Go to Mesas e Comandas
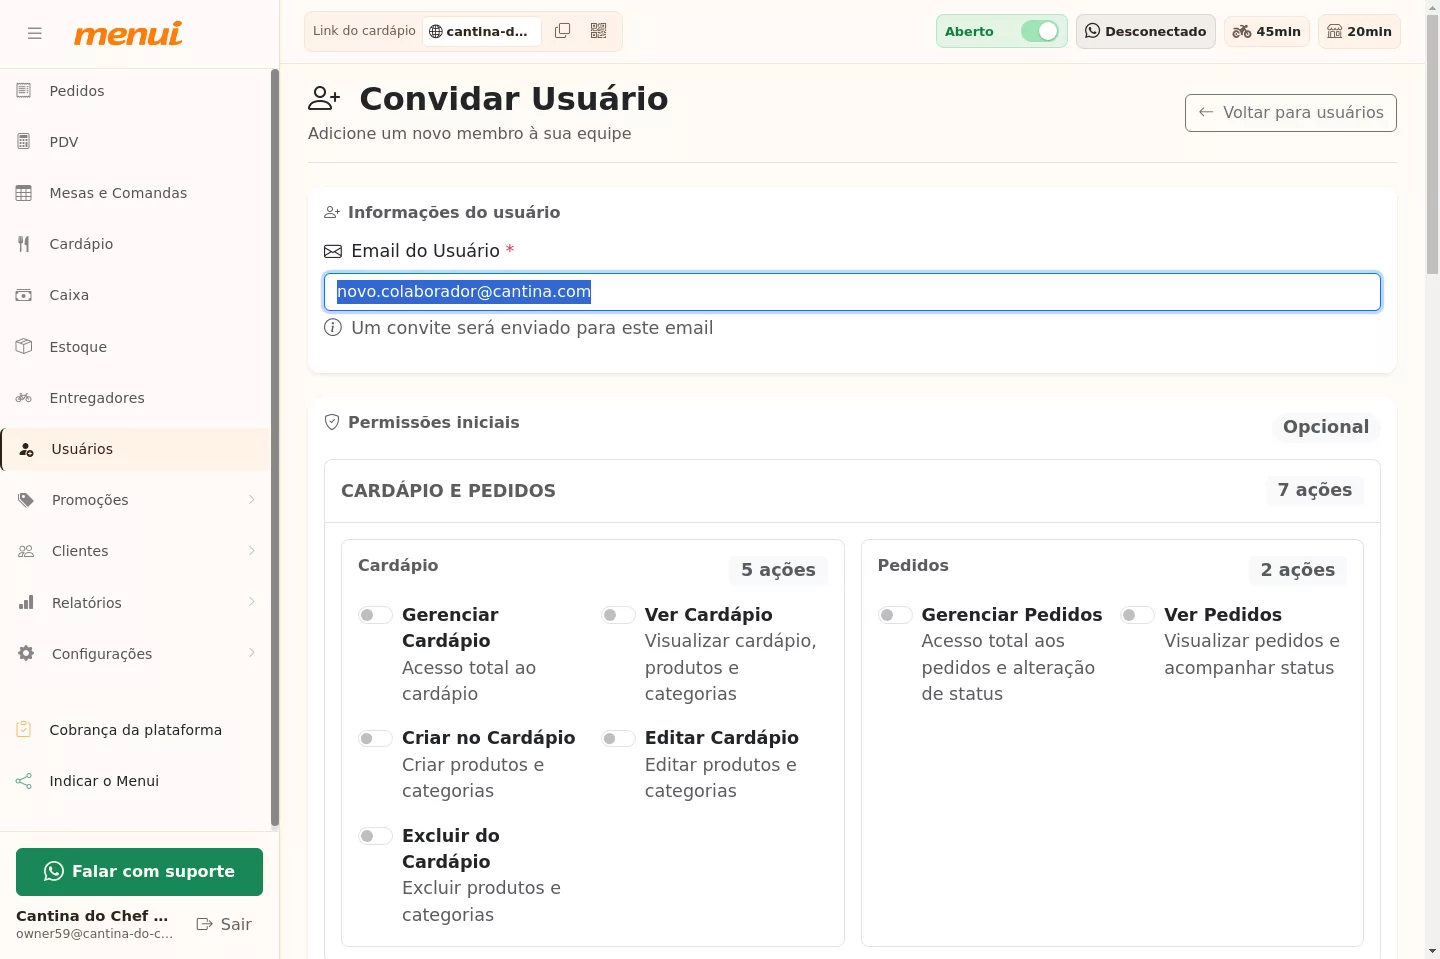 click(135, 193)
